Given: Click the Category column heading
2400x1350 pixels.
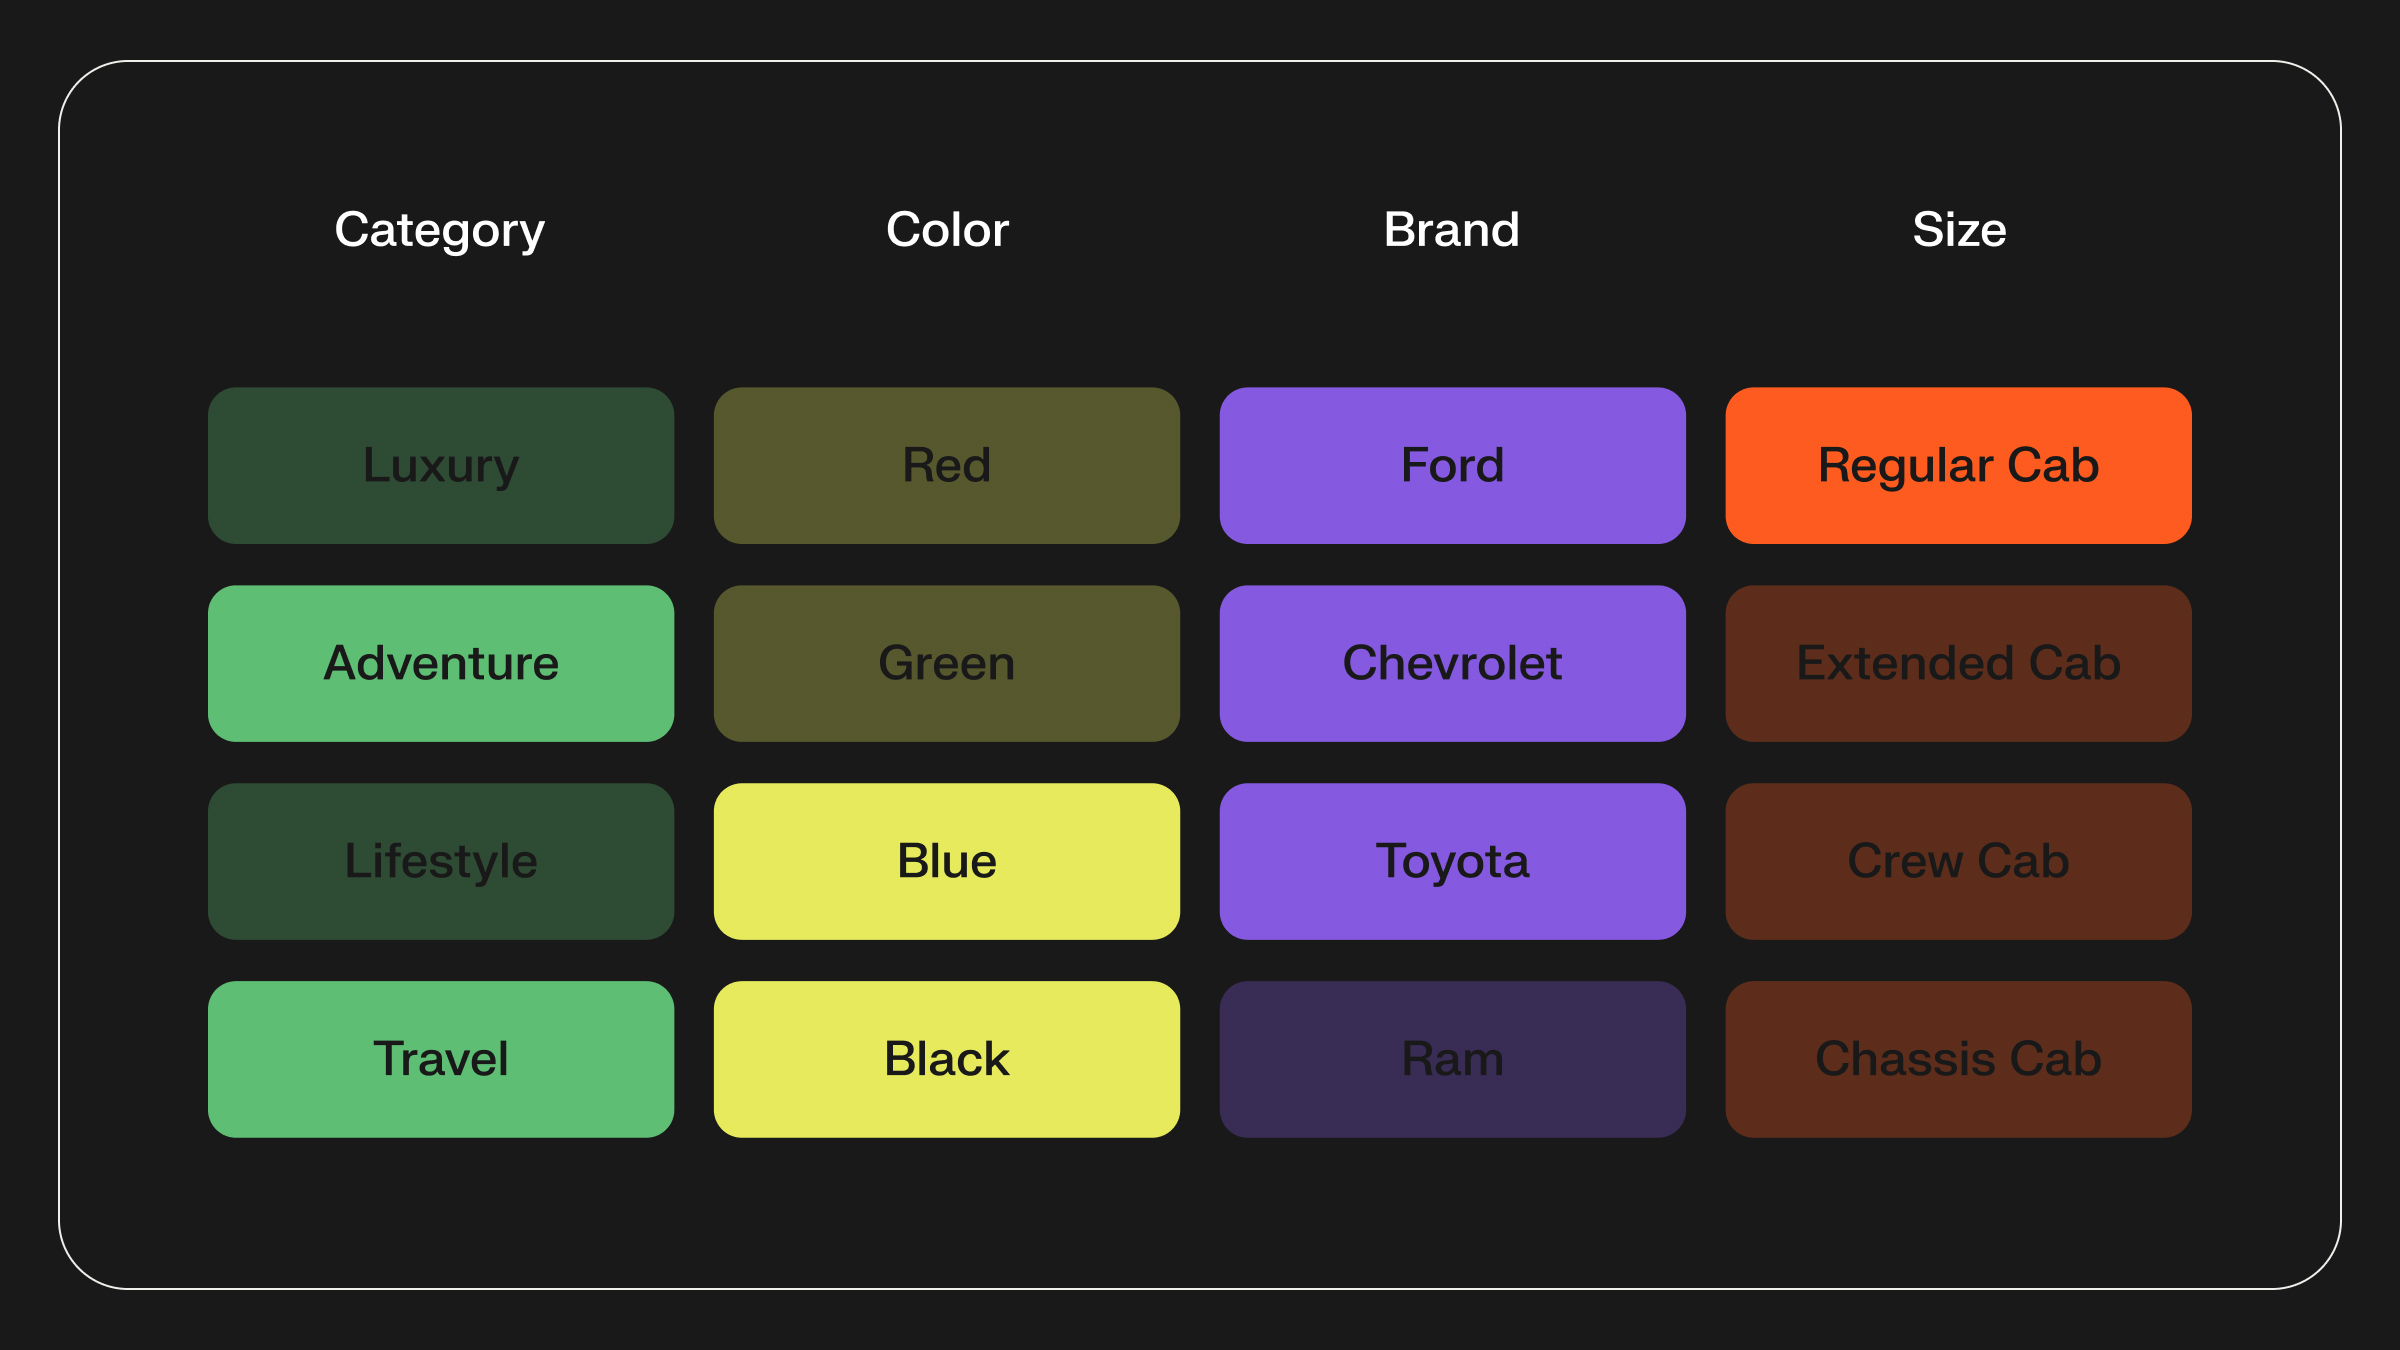Looking at the screenshot, I should (440, 231).
